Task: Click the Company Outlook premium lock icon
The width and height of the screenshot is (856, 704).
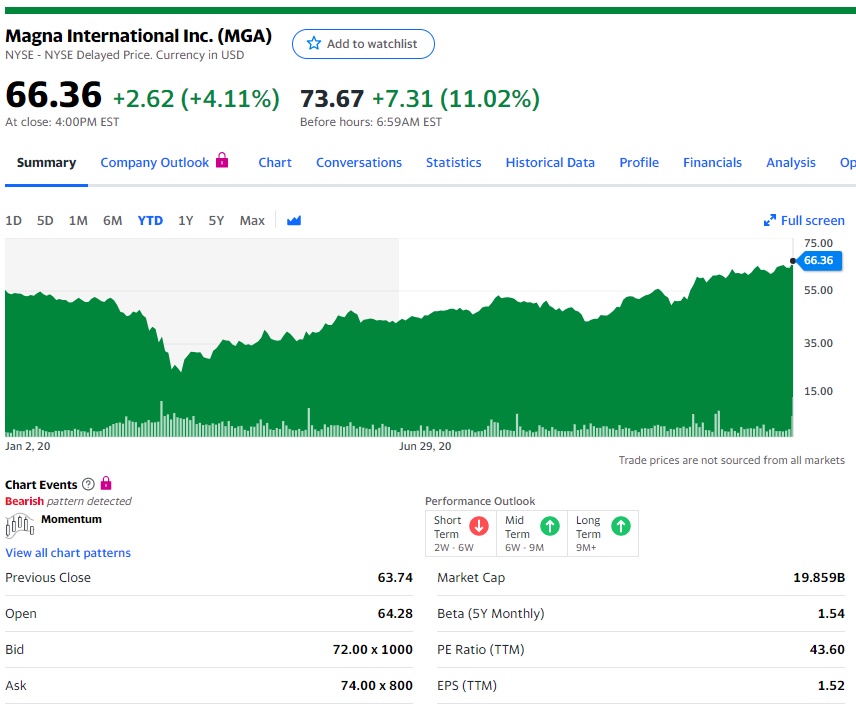Action: (222, 160)
